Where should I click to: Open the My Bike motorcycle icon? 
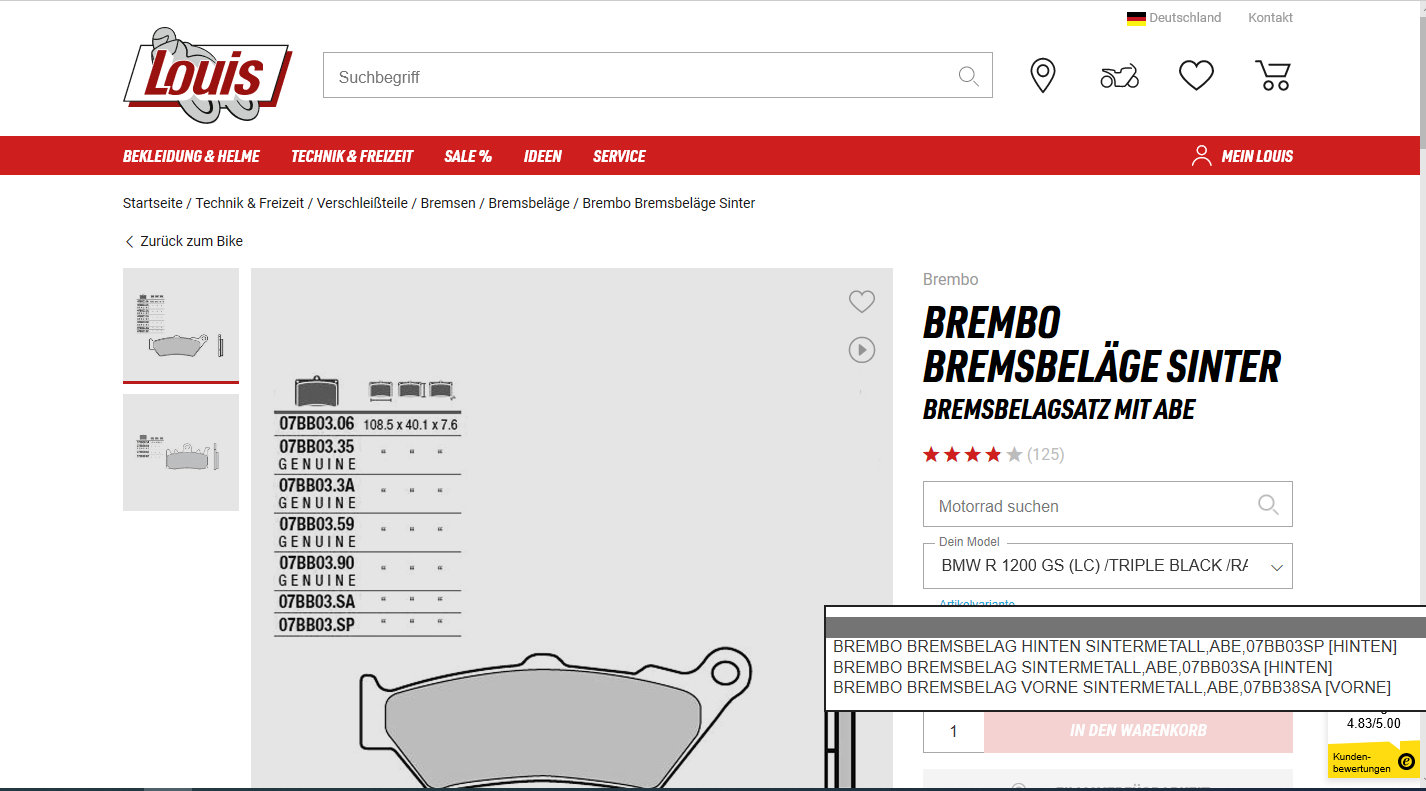[x=1119, y=76]
